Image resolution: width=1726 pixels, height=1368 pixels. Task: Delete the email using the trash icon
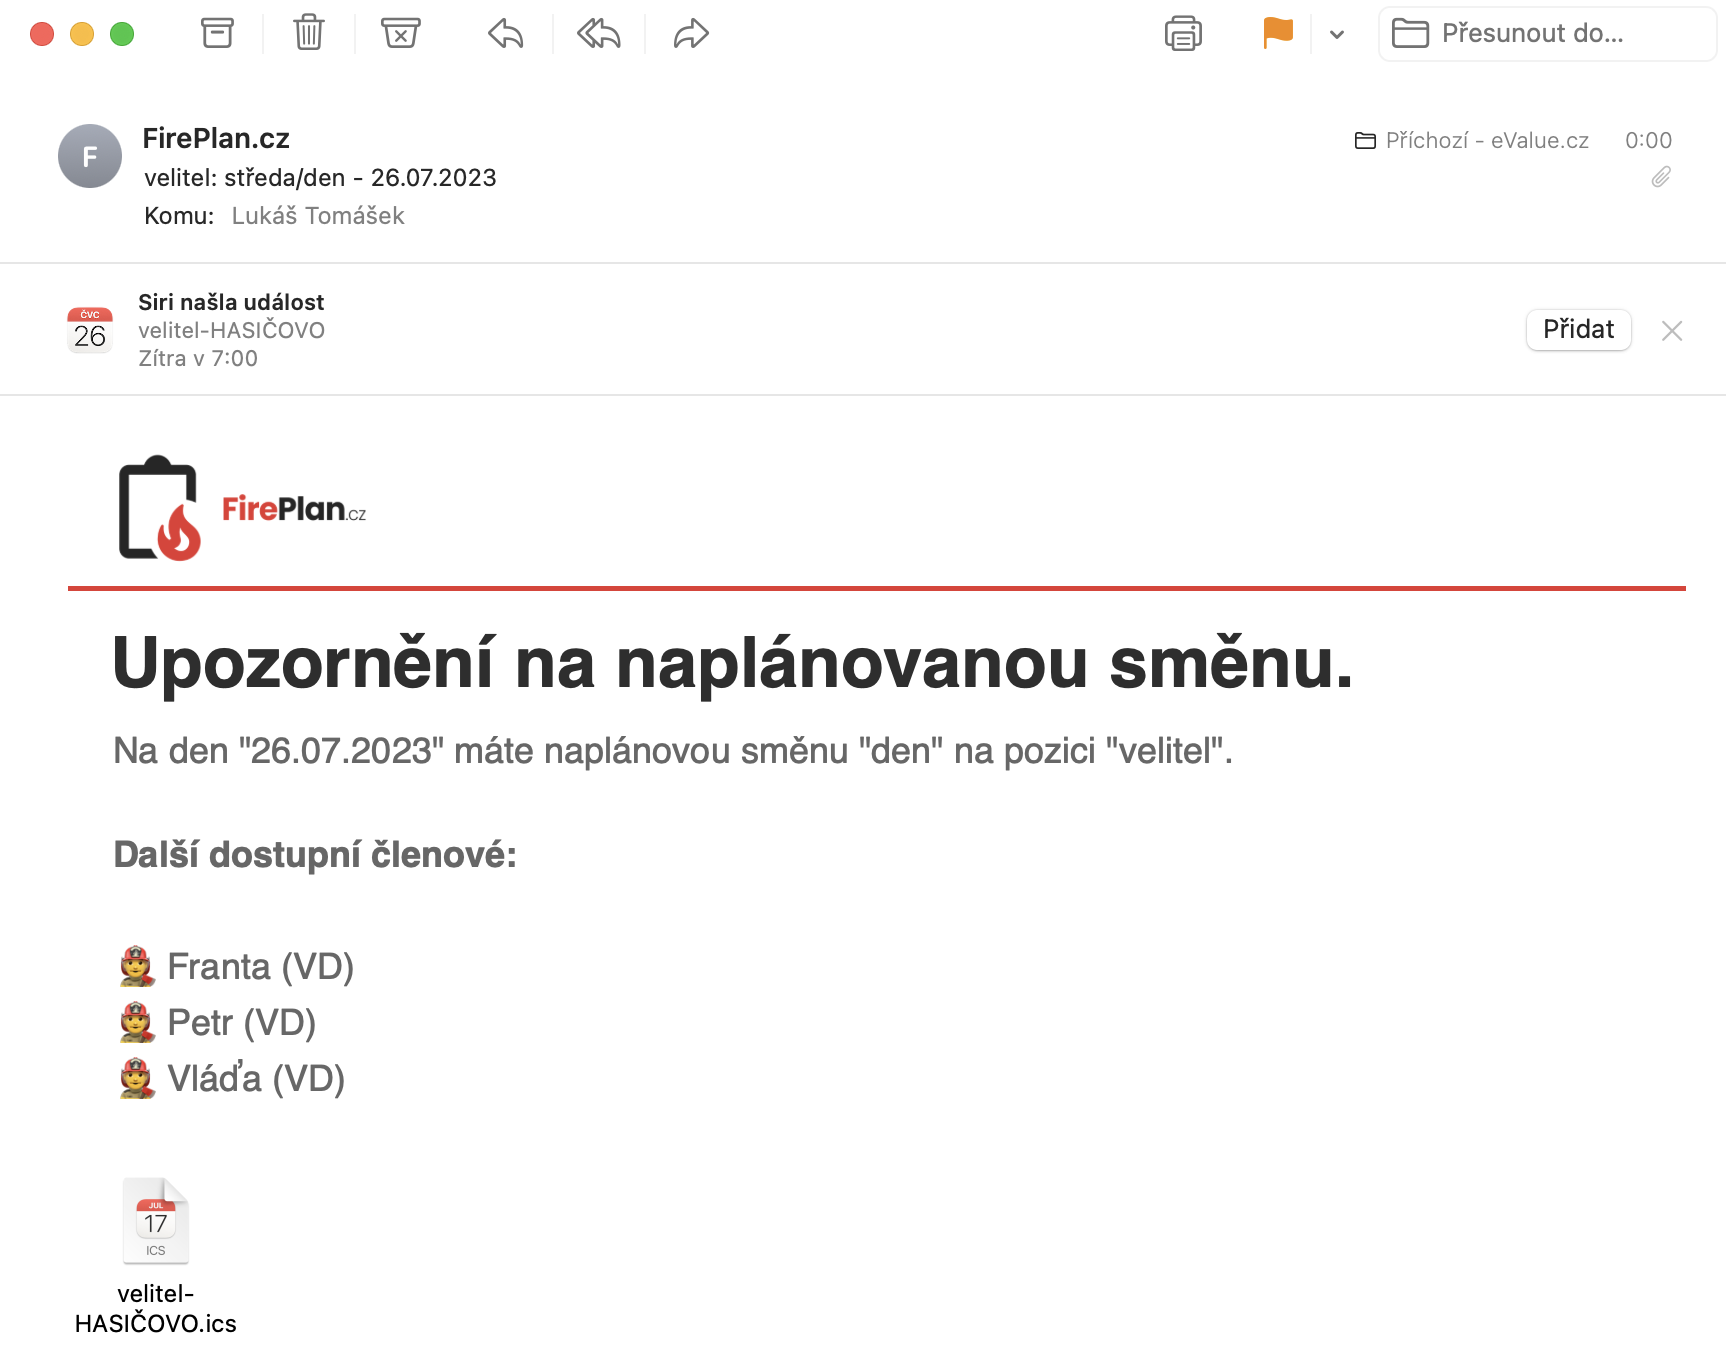[x=309, y=33]
